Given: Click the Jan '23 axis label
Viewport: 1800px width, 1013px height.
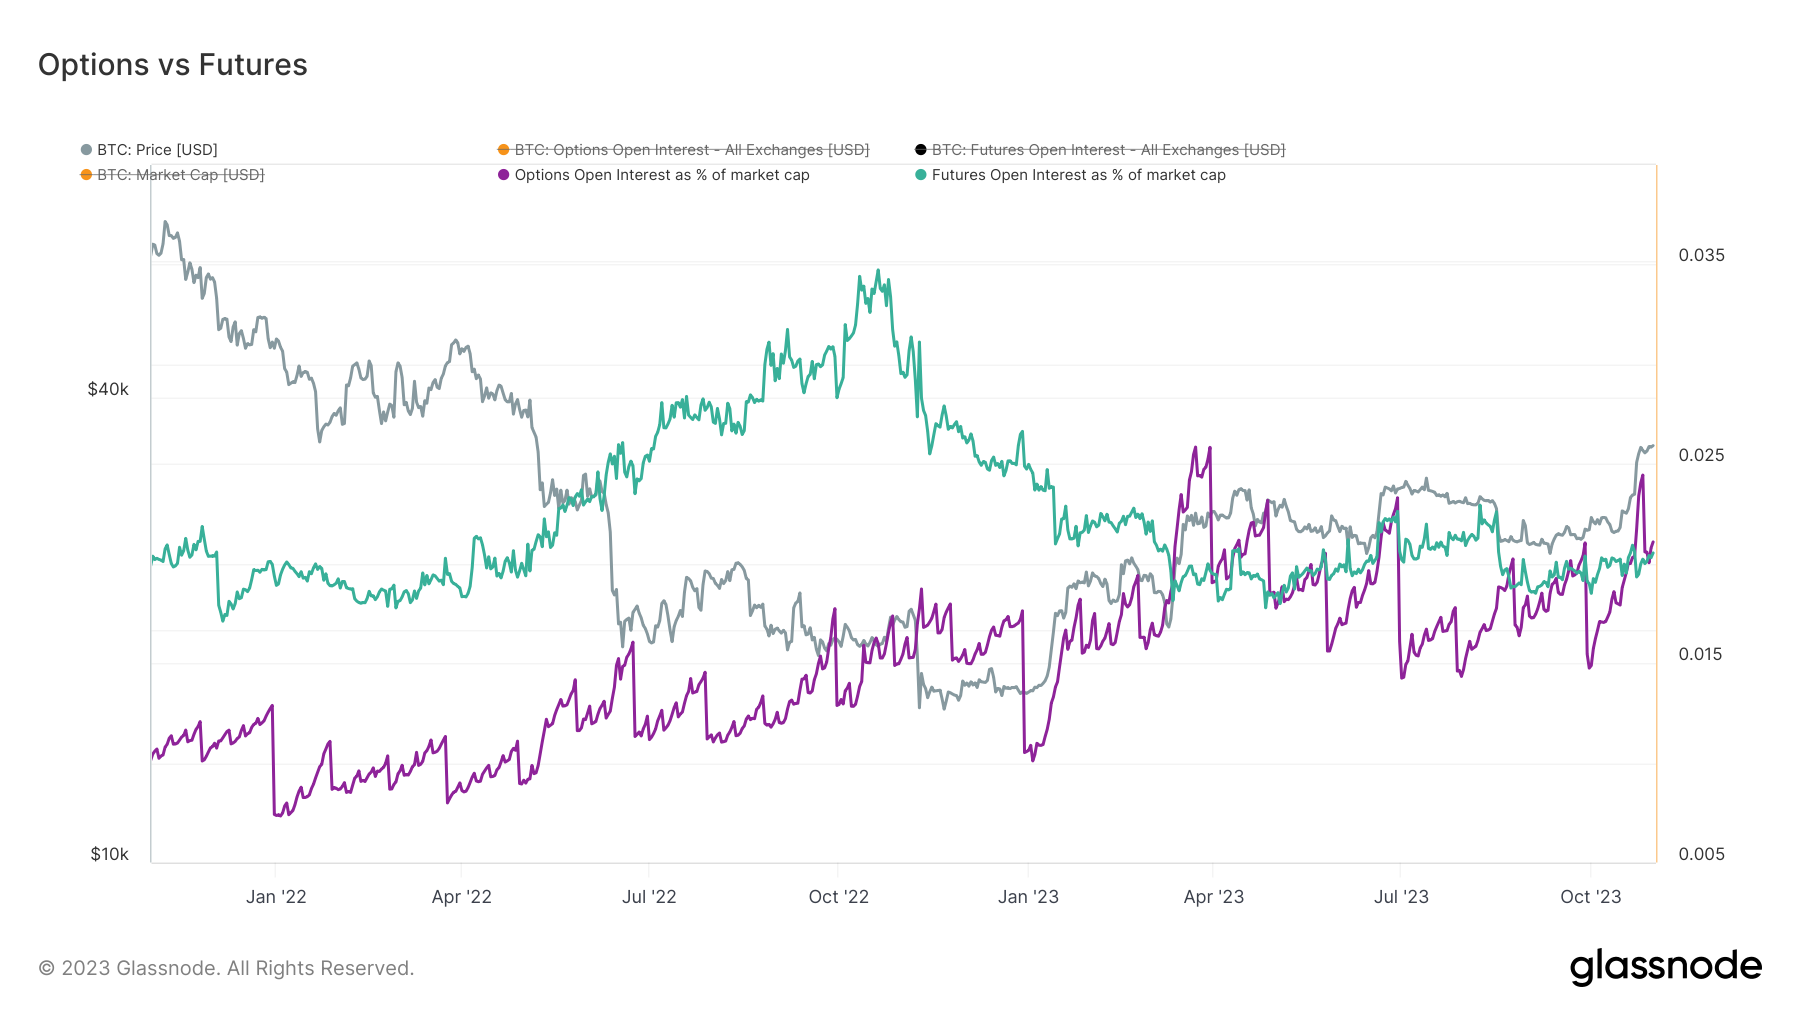Looking at the screenshot, I should click(1028, 897).
